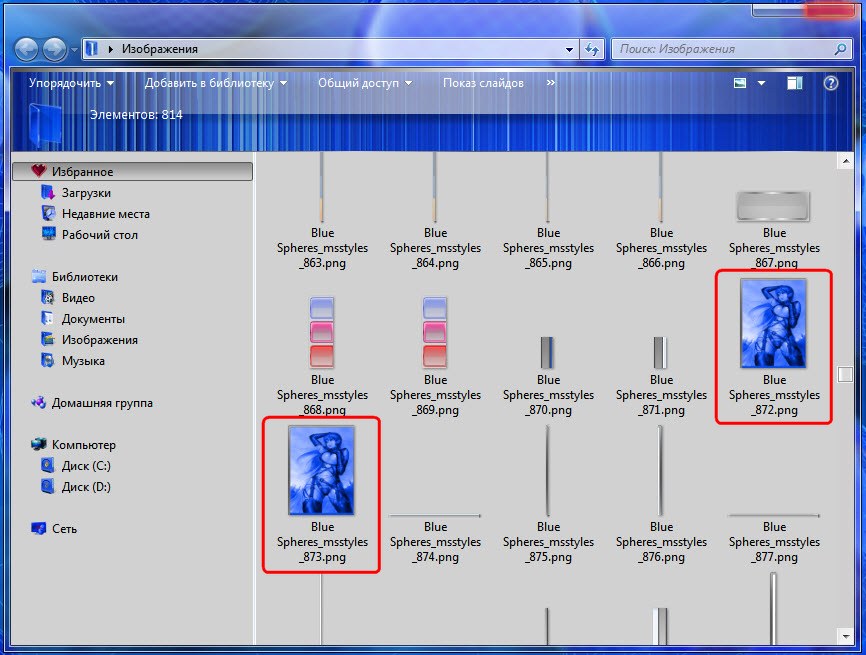The height and width of the screenshot is (655, 866).
Task: Click the Видео library icon
Action: point(48,297)
